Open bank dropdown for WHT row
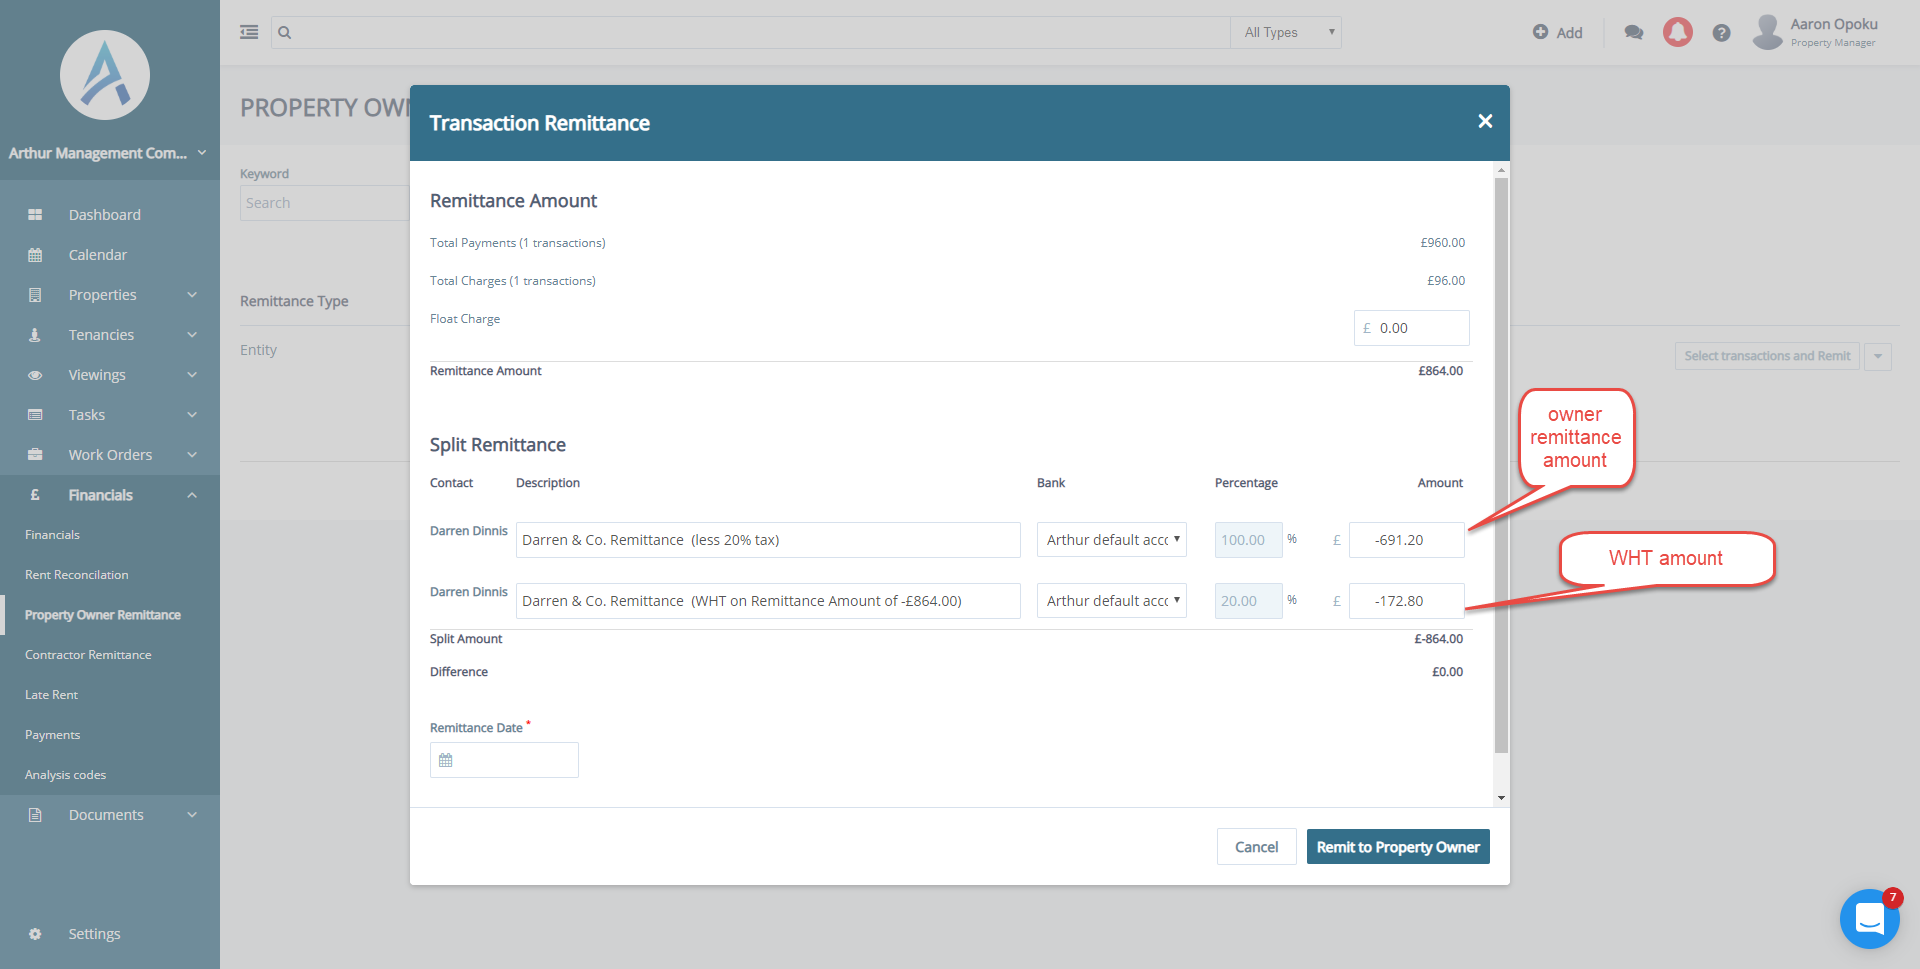The image size is (1920, 969). click(1112, 601)
